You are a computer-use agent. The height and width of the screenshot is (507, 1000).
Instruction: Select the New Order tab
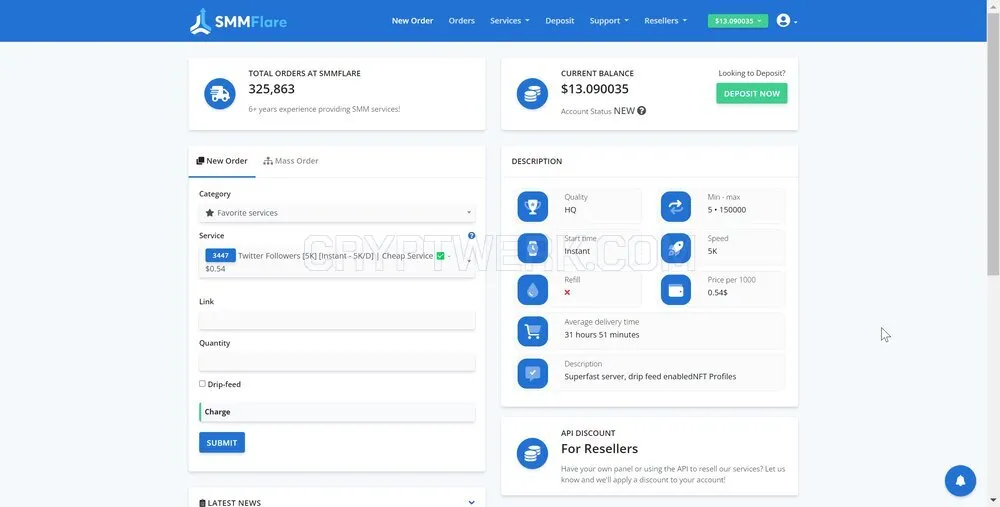point(222,161)
